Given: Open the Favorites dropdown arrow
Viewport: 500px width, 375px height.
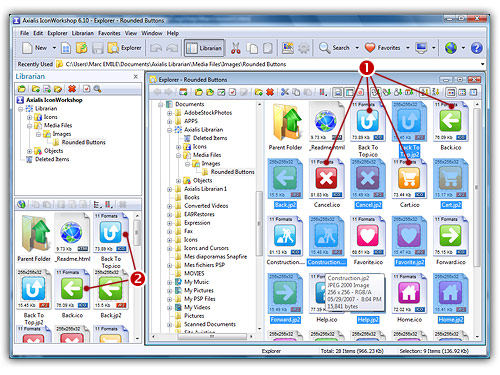Looking at the screenshot, I should coord(408,48).
